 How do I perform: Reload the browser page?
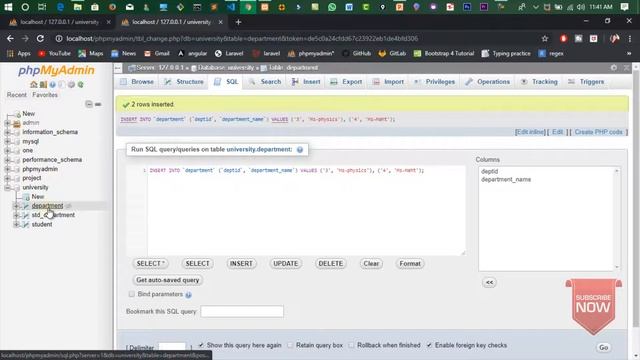pyautogui.click(x=40, y=38)
